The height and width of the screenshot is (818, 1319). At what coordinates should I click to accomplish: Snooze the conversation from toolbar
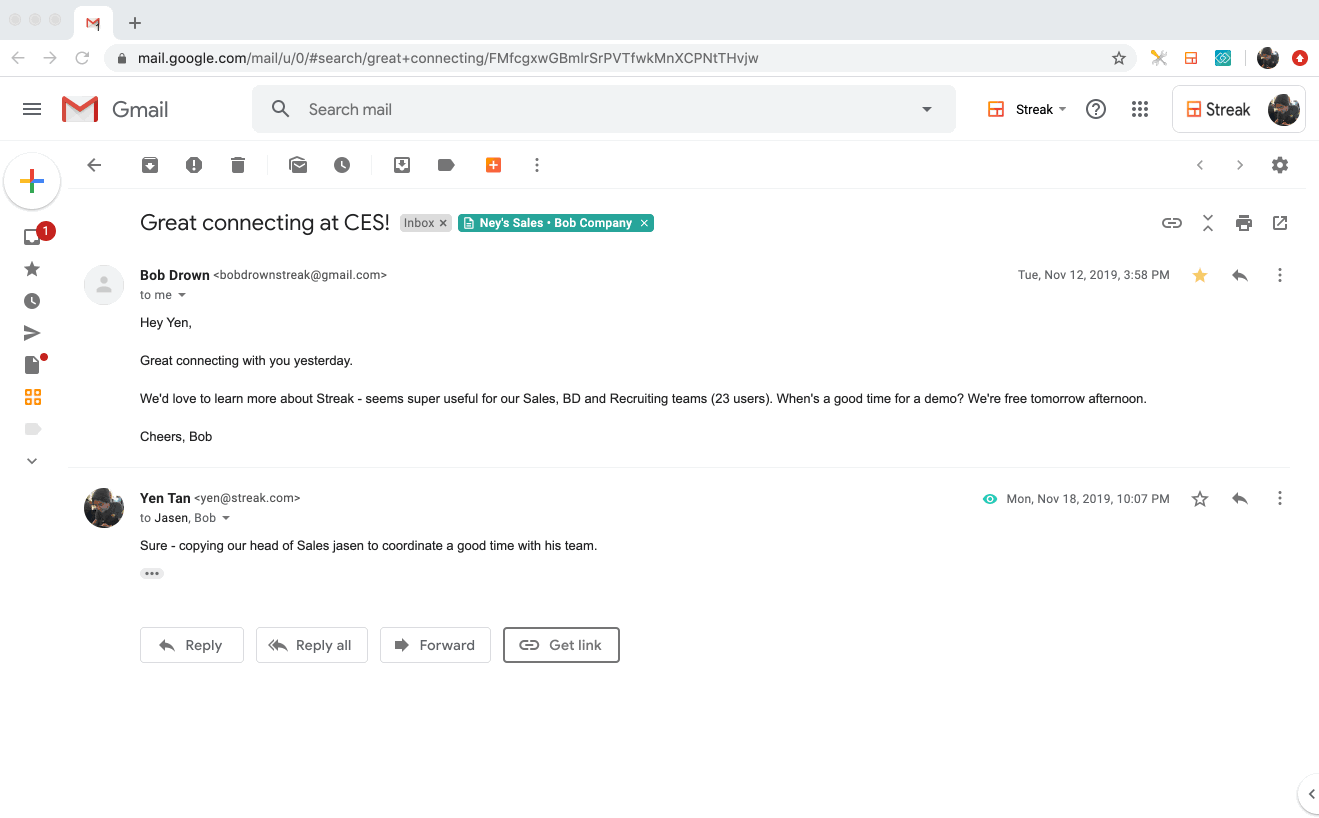(x=342, y=165)
